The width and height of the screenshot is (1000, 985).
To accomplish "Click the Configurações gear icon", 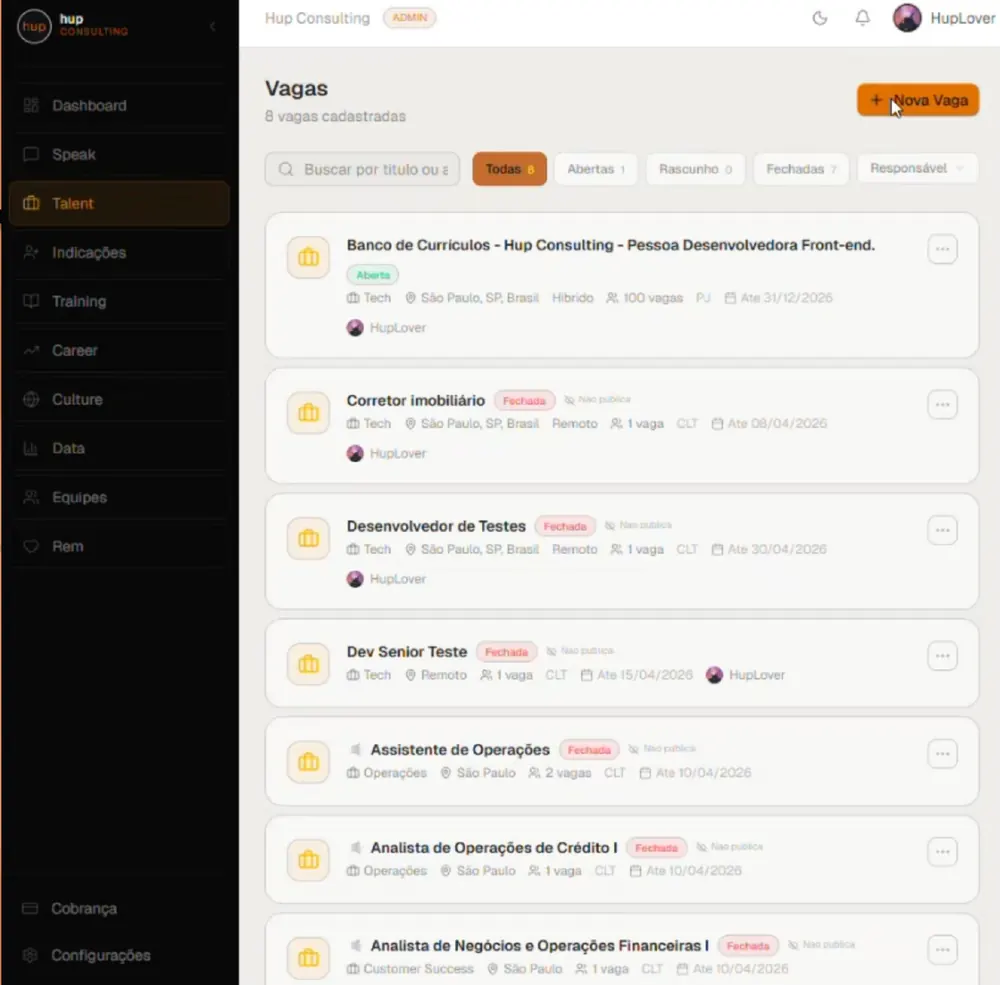I will click(30, 955).
